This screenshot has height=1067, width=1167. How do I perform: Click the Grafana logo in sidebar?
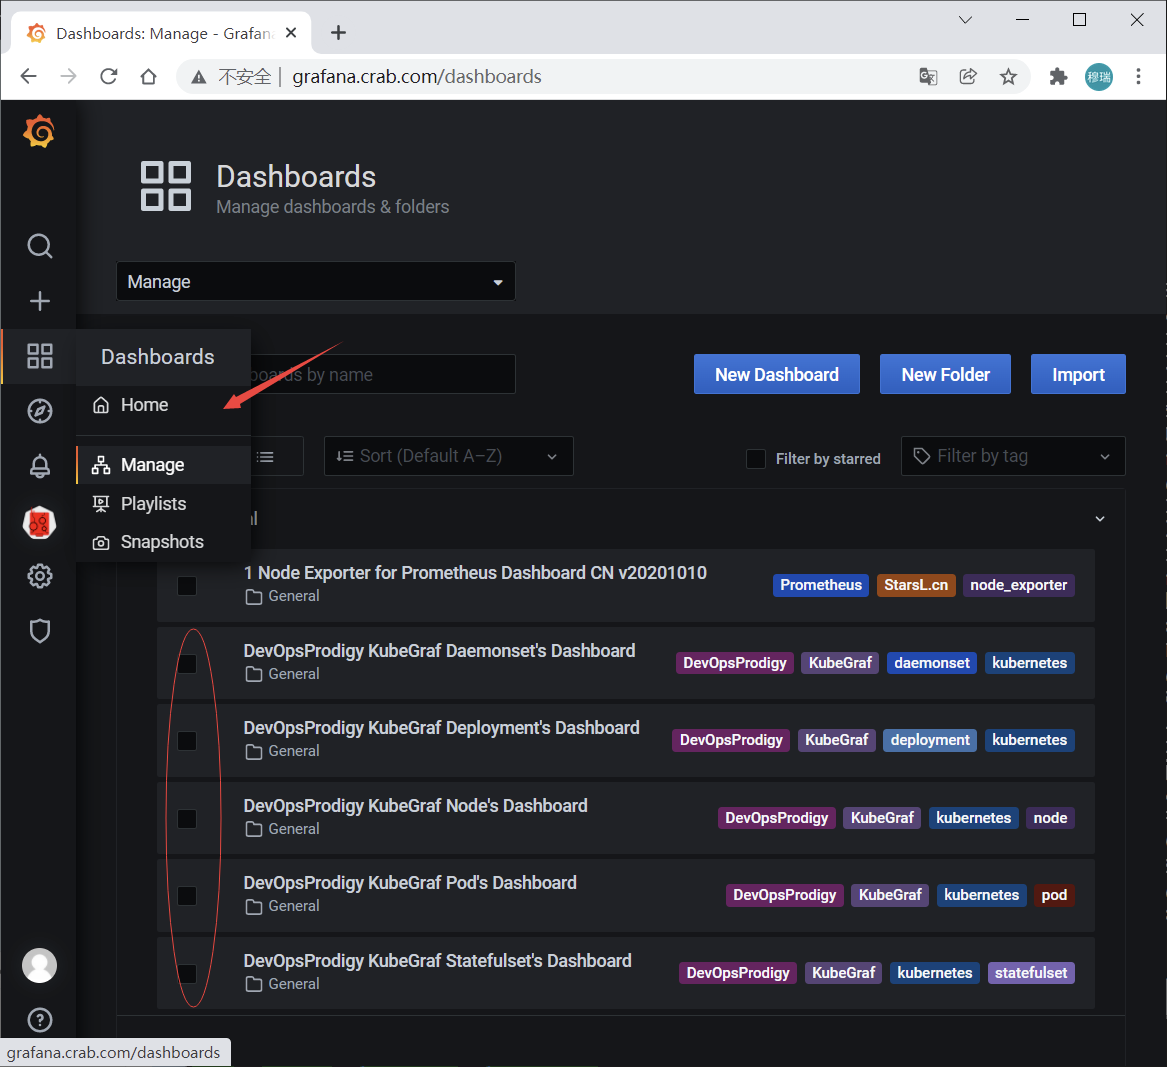click(39, 132)
